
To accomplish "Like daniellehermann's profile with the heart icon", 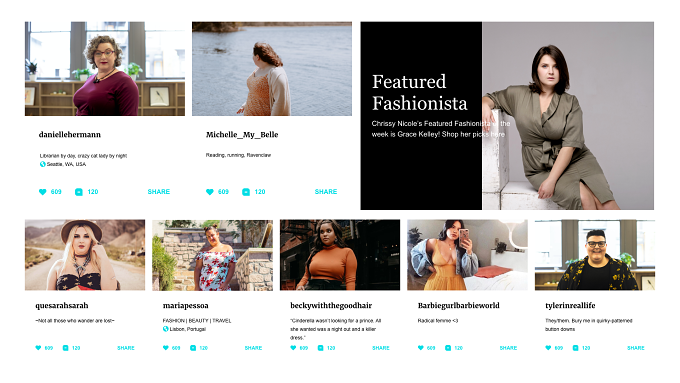I will 42,192.
